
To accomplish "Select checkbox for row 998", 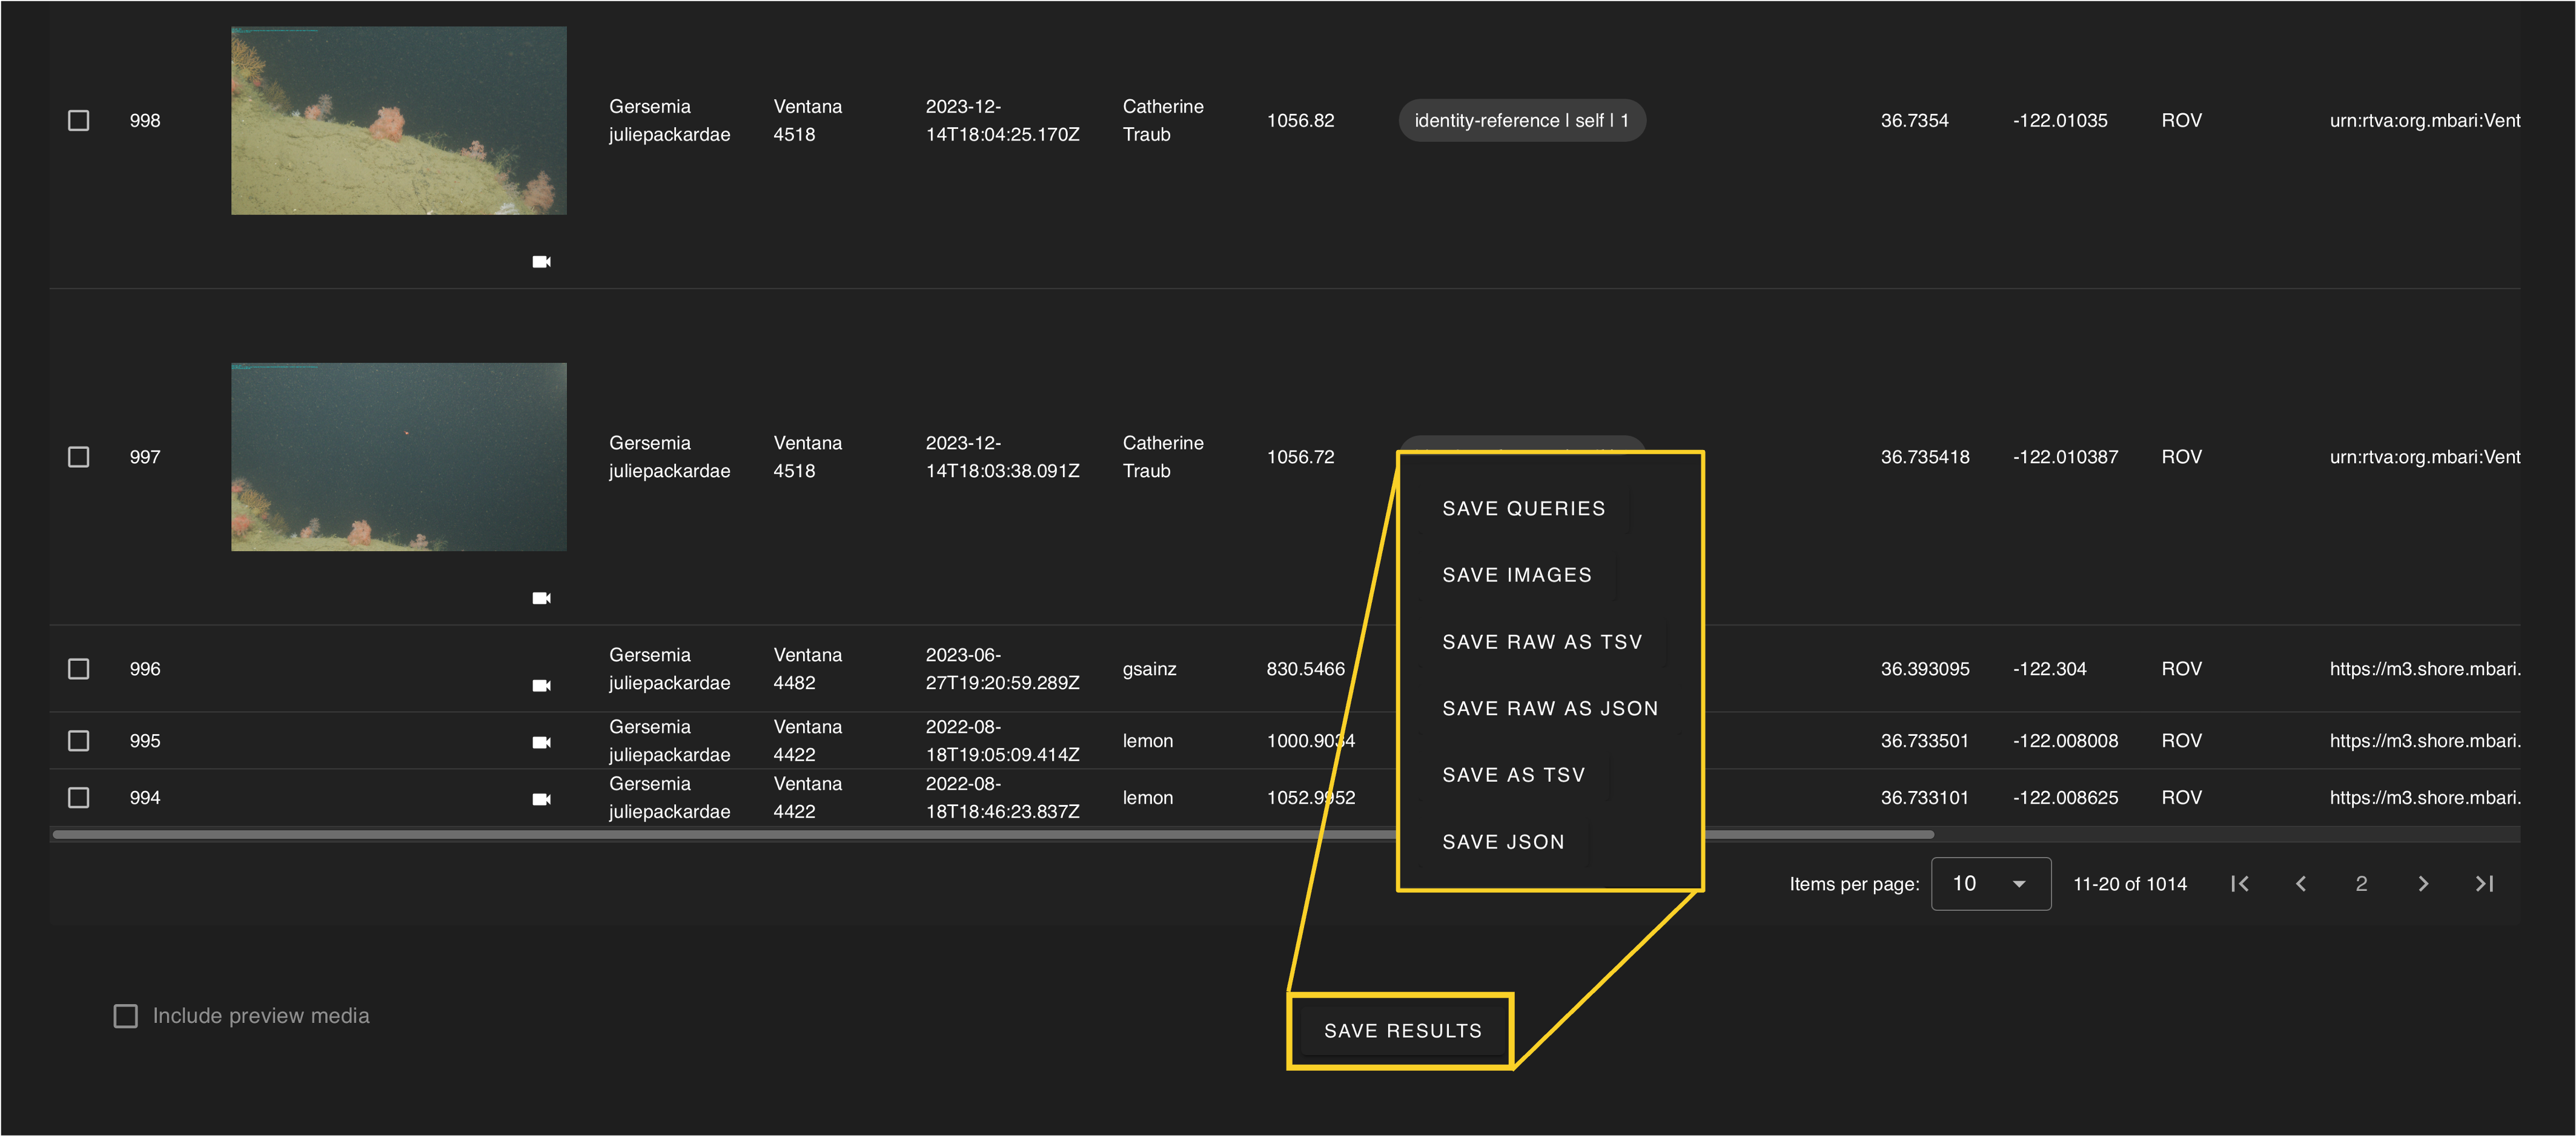I will click(x=79, y=121).
